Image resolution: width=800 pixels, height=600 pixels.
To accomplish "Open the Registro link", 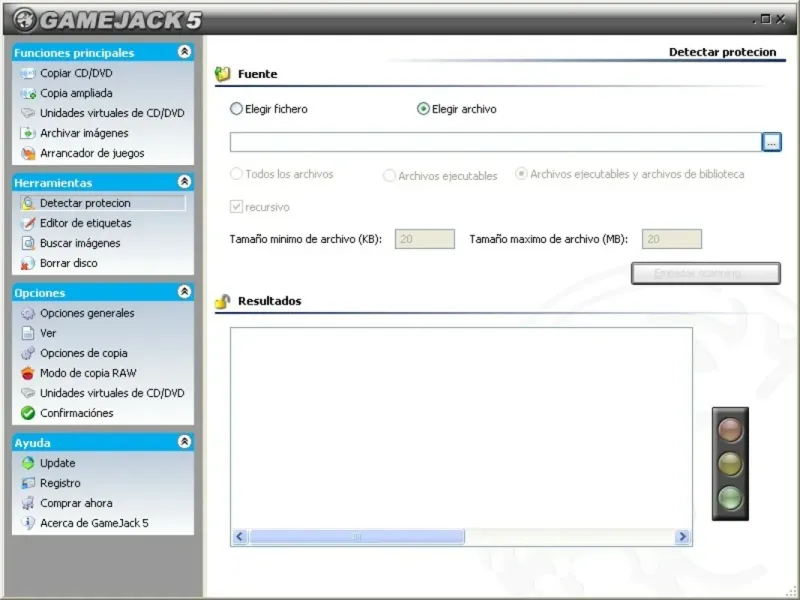I will [60, 483].
